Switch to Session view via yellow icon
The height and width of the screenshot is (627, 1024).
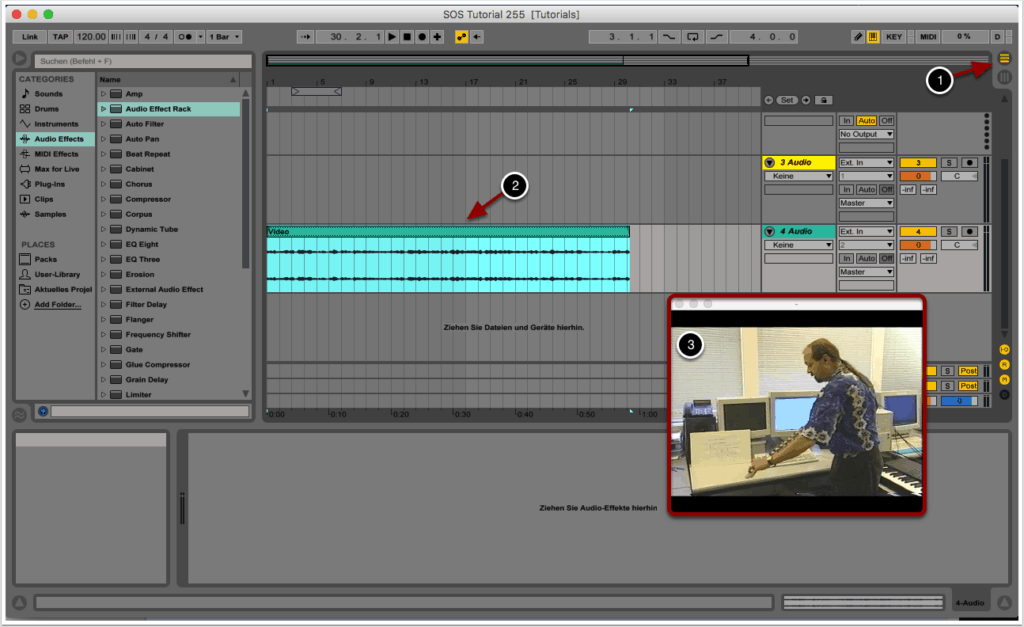(x=1004, y=59)
